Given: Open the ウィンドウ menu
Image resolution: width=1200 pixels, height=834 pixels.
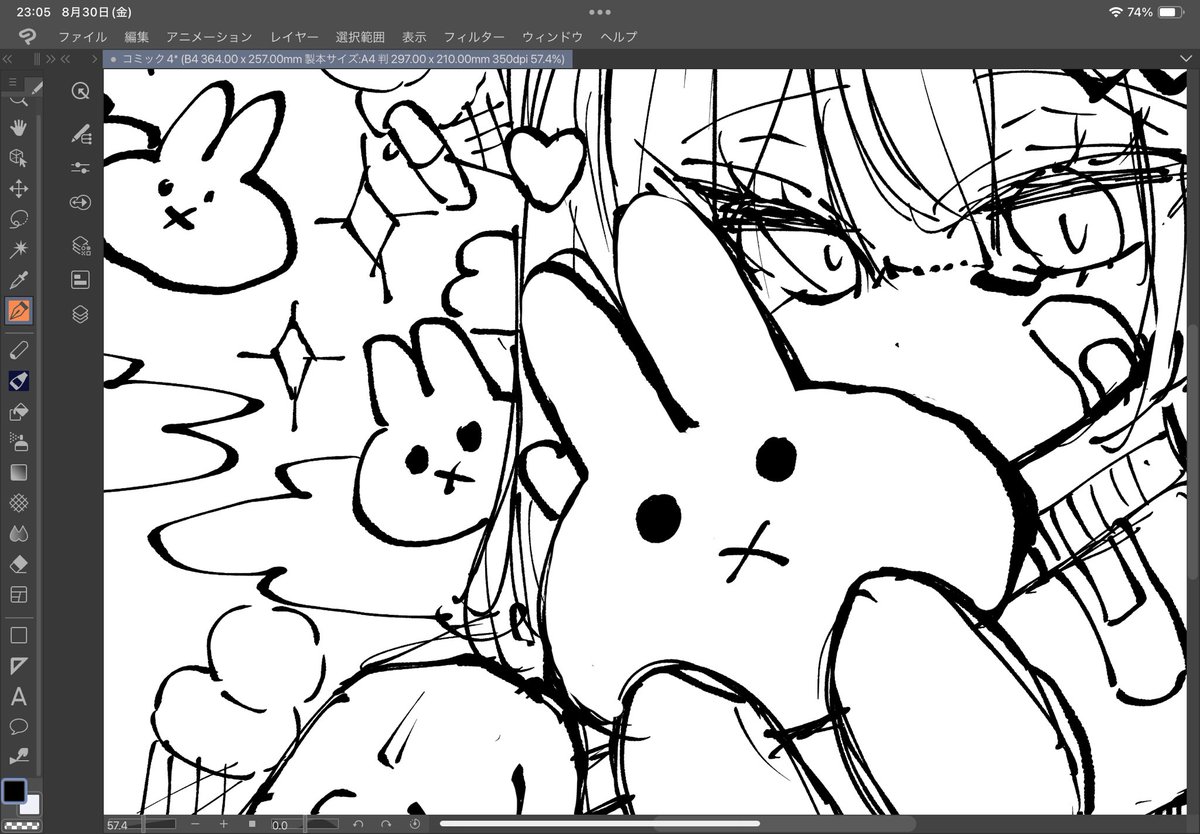Looking at the screenshot, I should (x=553, y=36).
